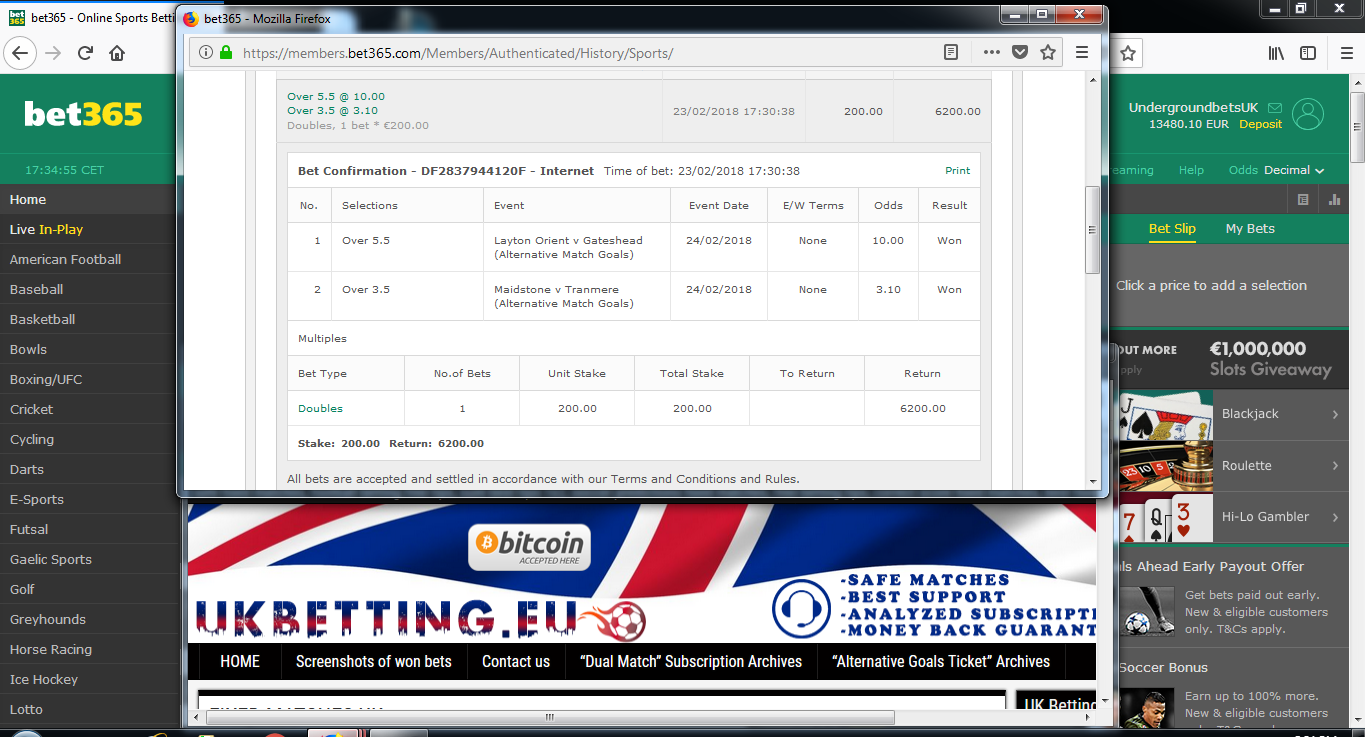Open browser home page icon
Viewport: 1365px width, 737px height.
pos(117,53)
